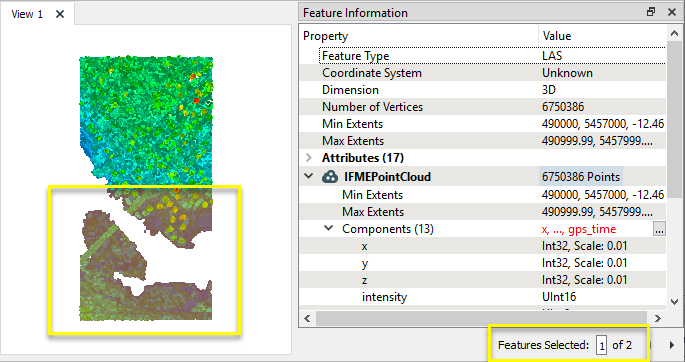Screen dimensions: 685x362
Task: Click the Unknown coordinate system value
Action: (x=567, y=73)
